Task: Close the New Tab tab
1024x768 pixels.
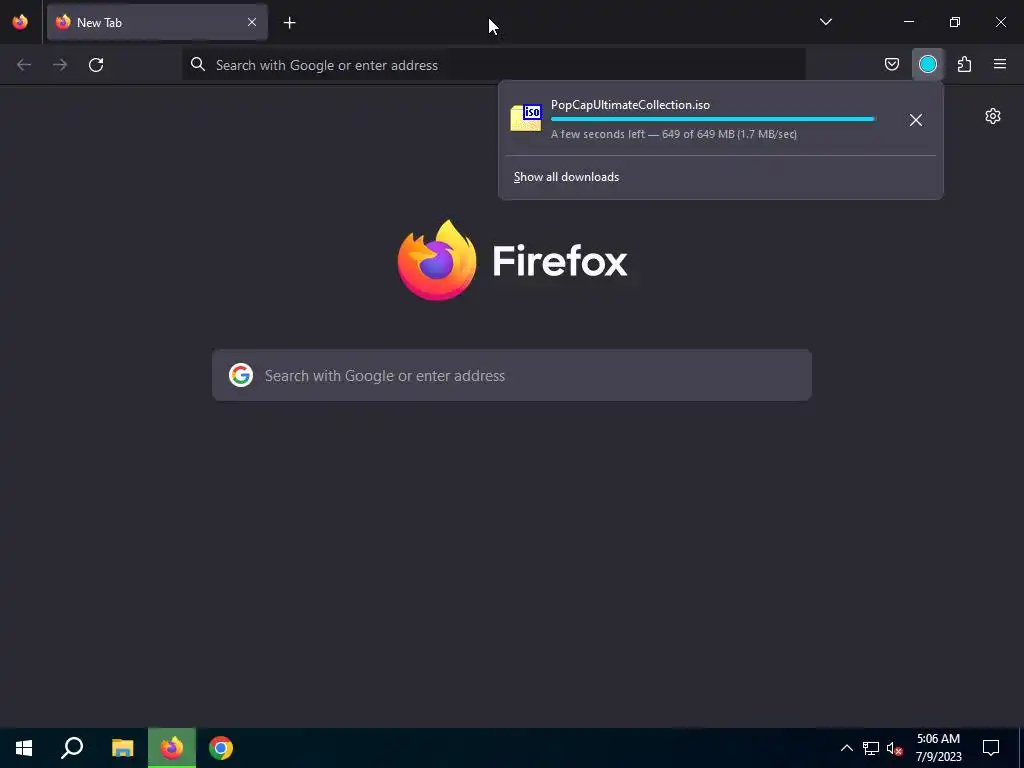Action: click(251, 22)
